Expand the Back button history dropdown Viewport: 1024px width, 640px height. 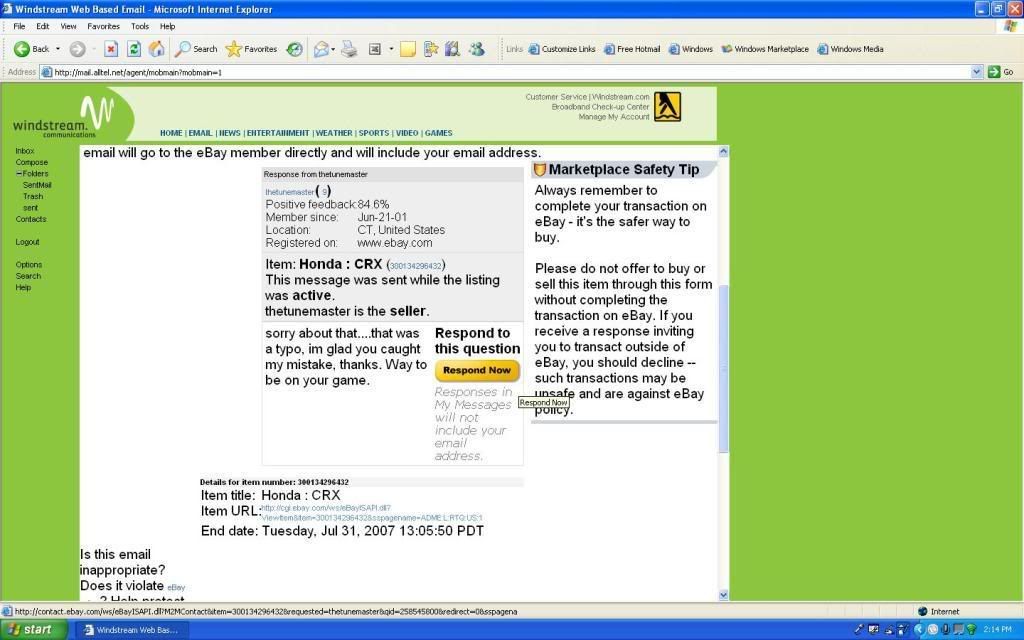(58, 48)
